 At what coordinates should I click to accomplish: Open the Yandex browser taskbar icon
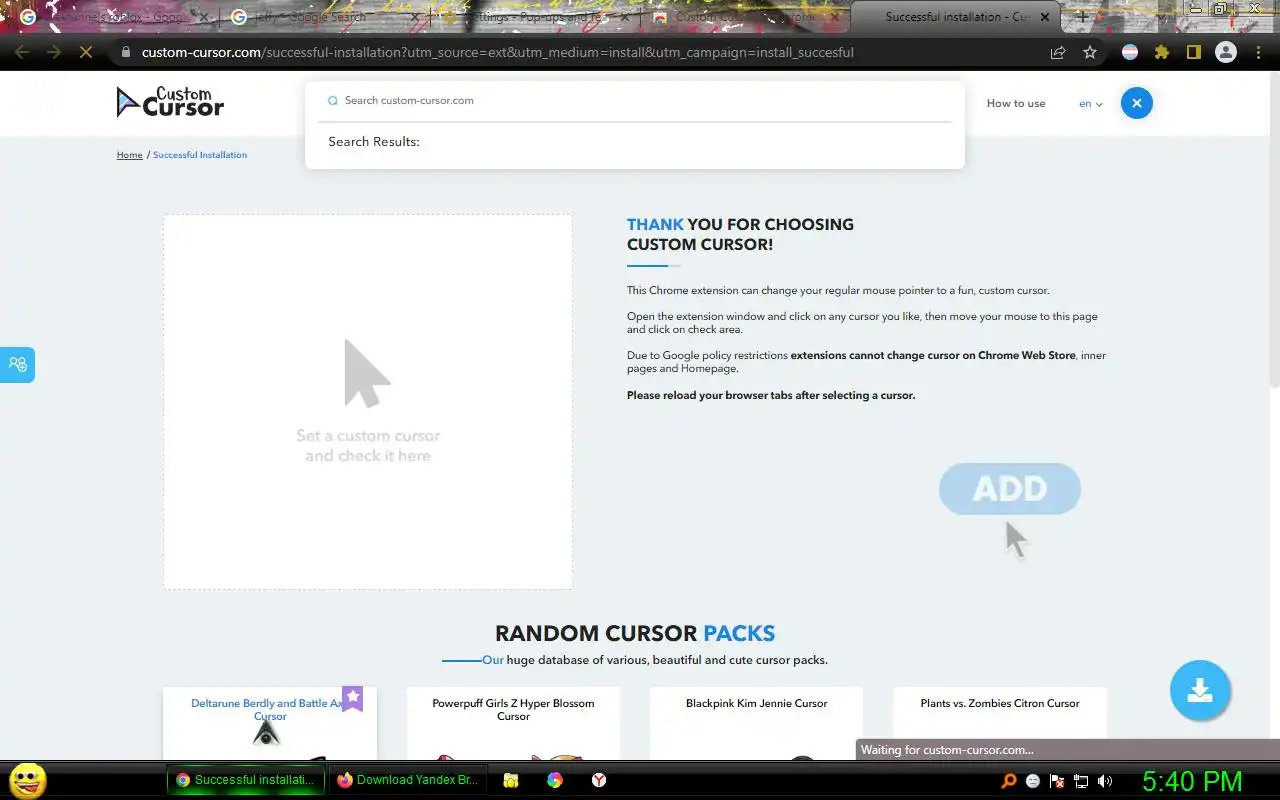tap(599, 780)
